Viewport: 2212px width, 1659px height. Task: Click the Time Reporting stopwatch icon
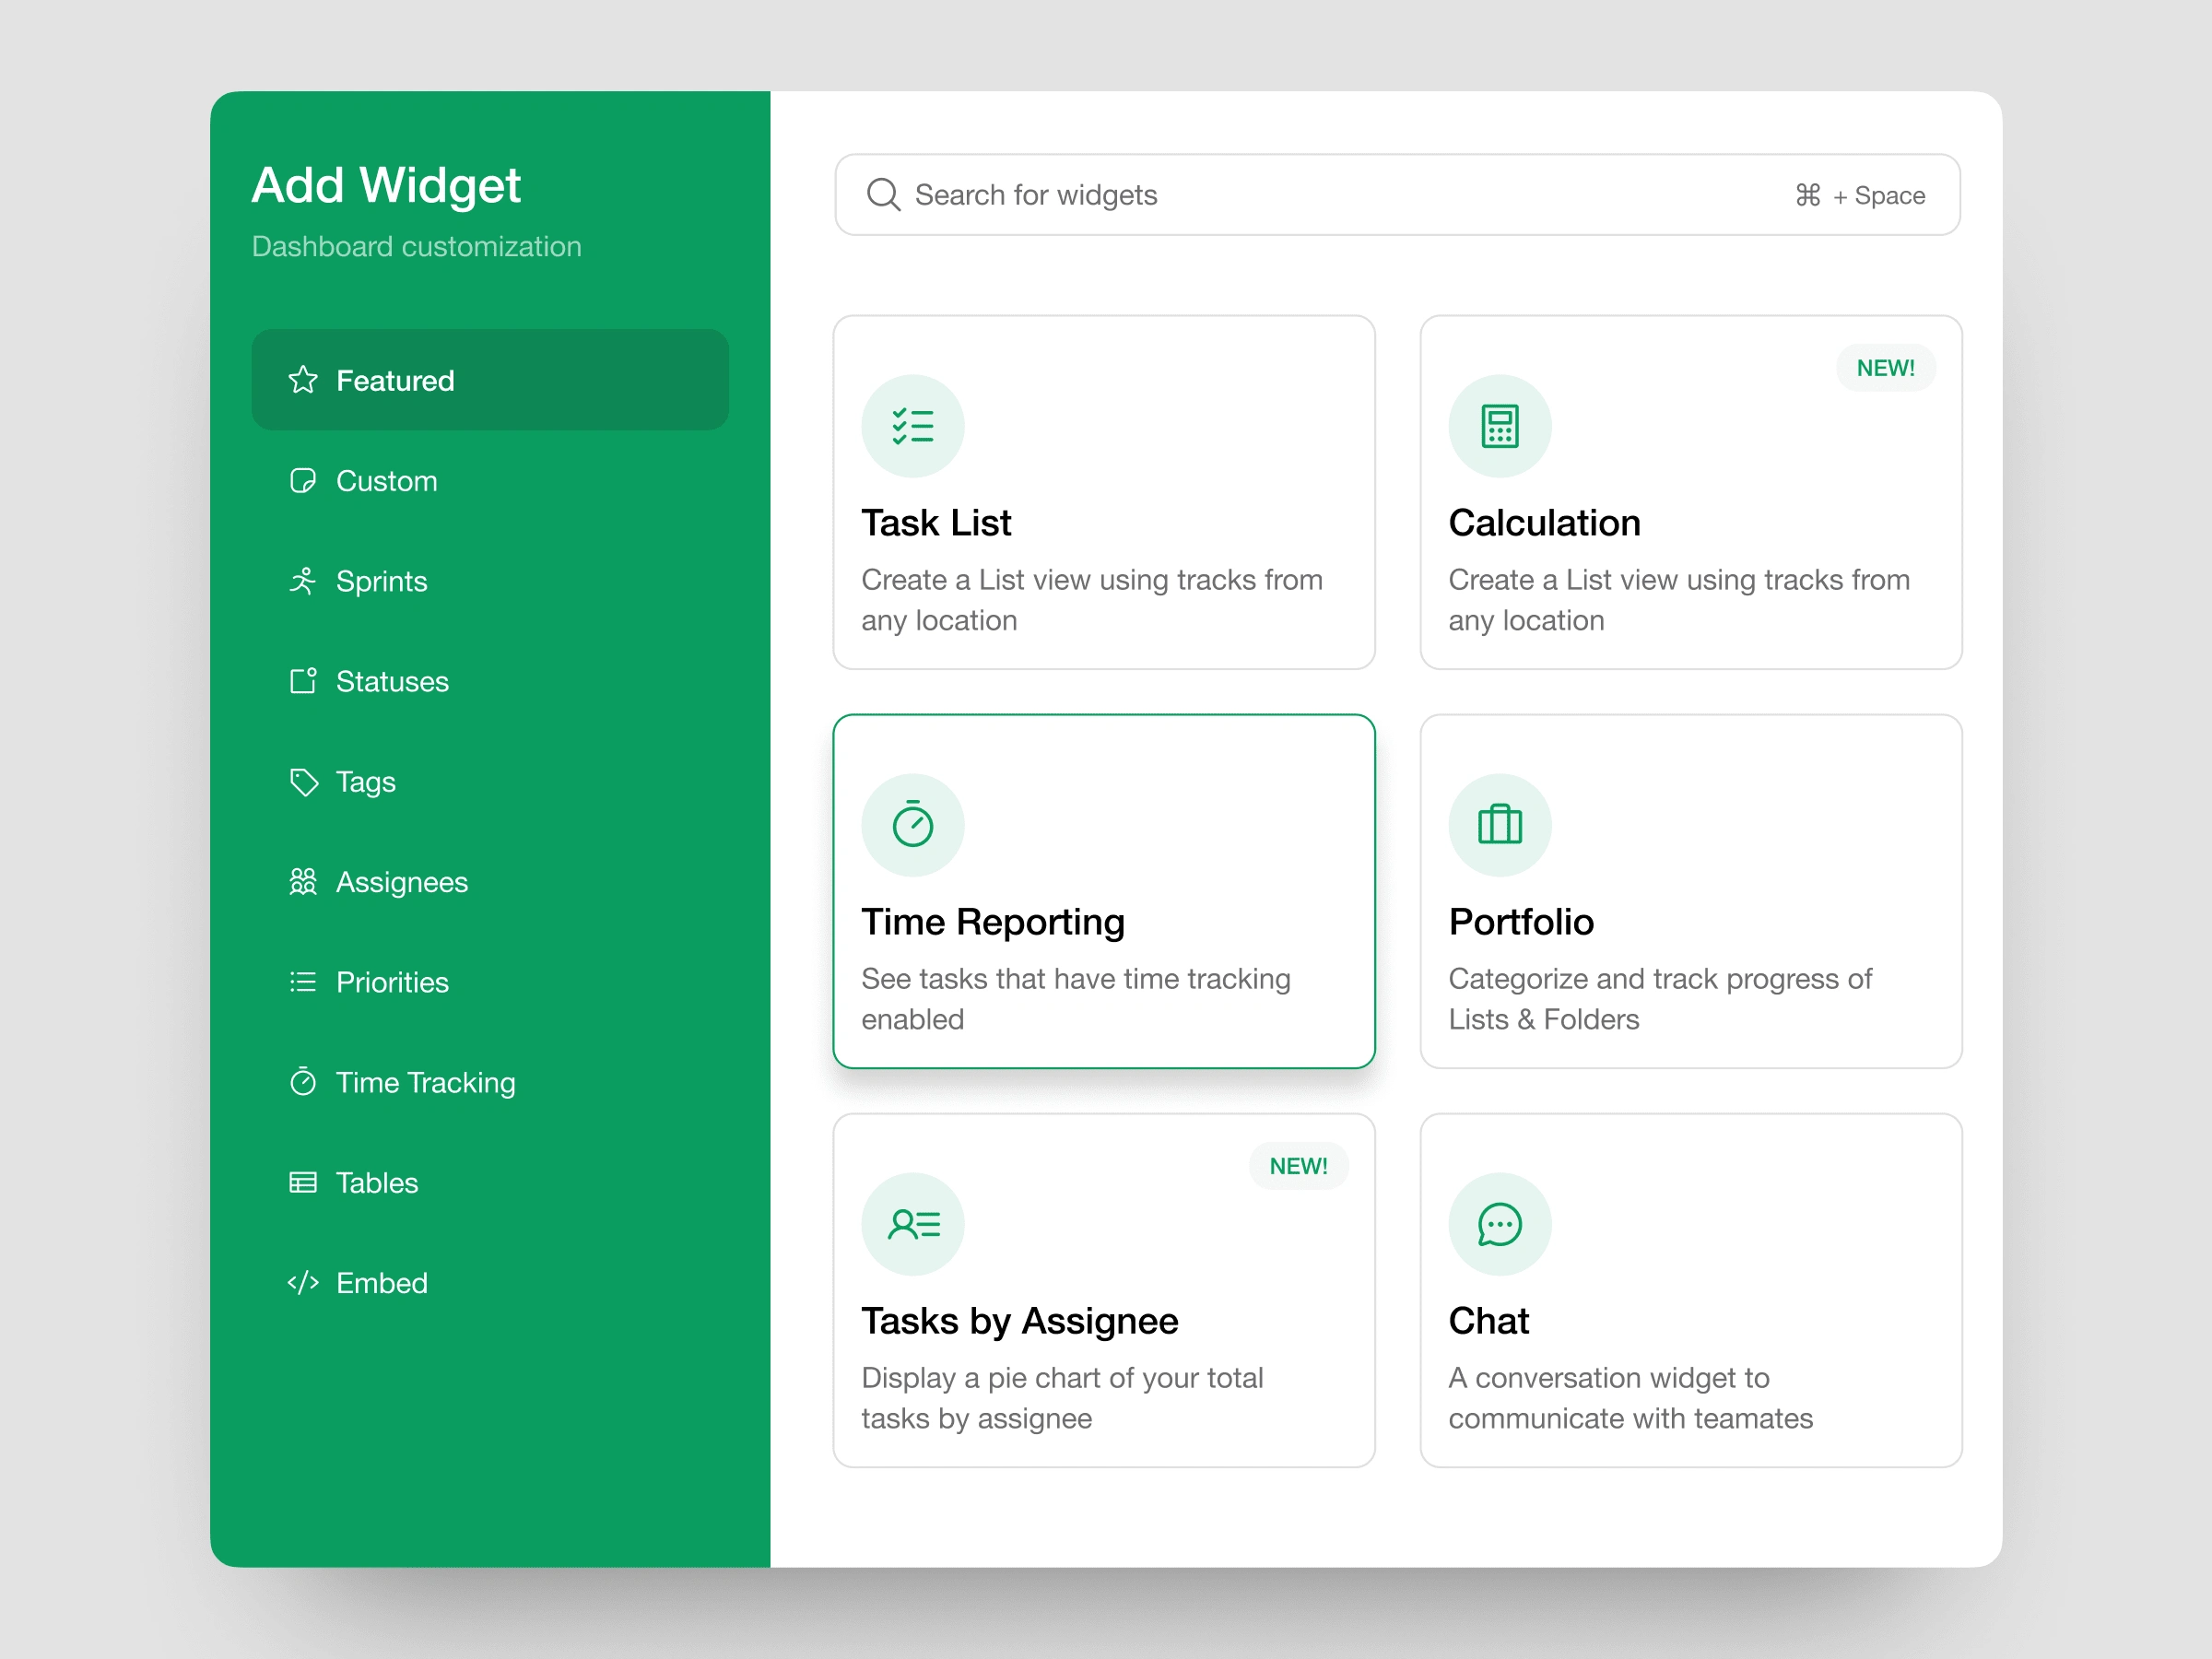(912, 825)
